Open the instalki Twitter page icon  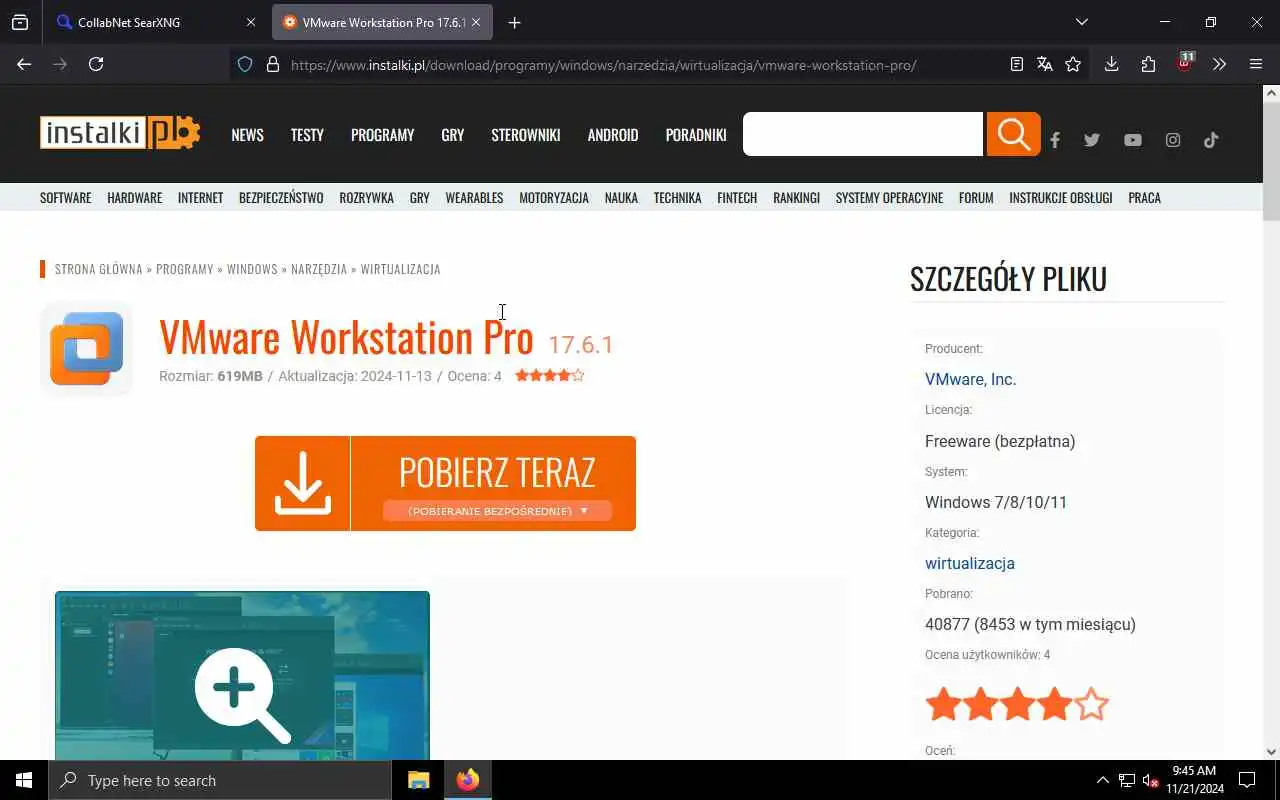(1092, 140)
